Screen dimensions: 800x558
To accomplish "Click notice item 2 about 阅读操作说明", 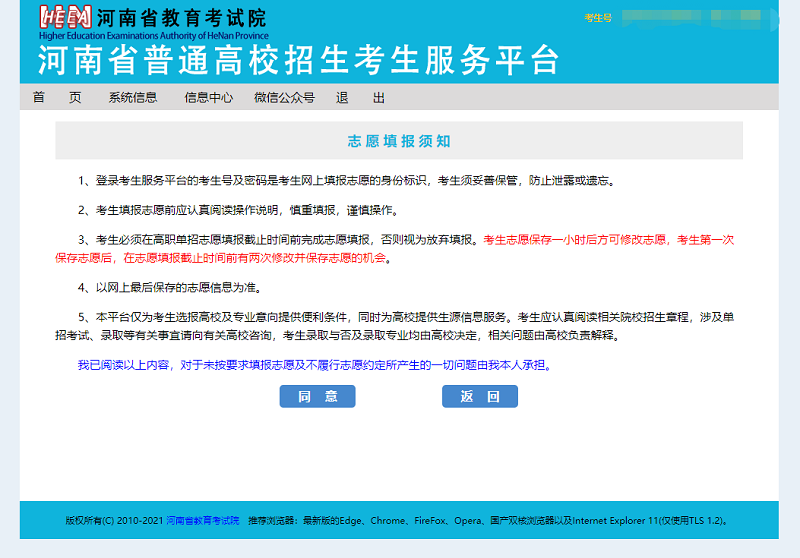I will (238, 210).
